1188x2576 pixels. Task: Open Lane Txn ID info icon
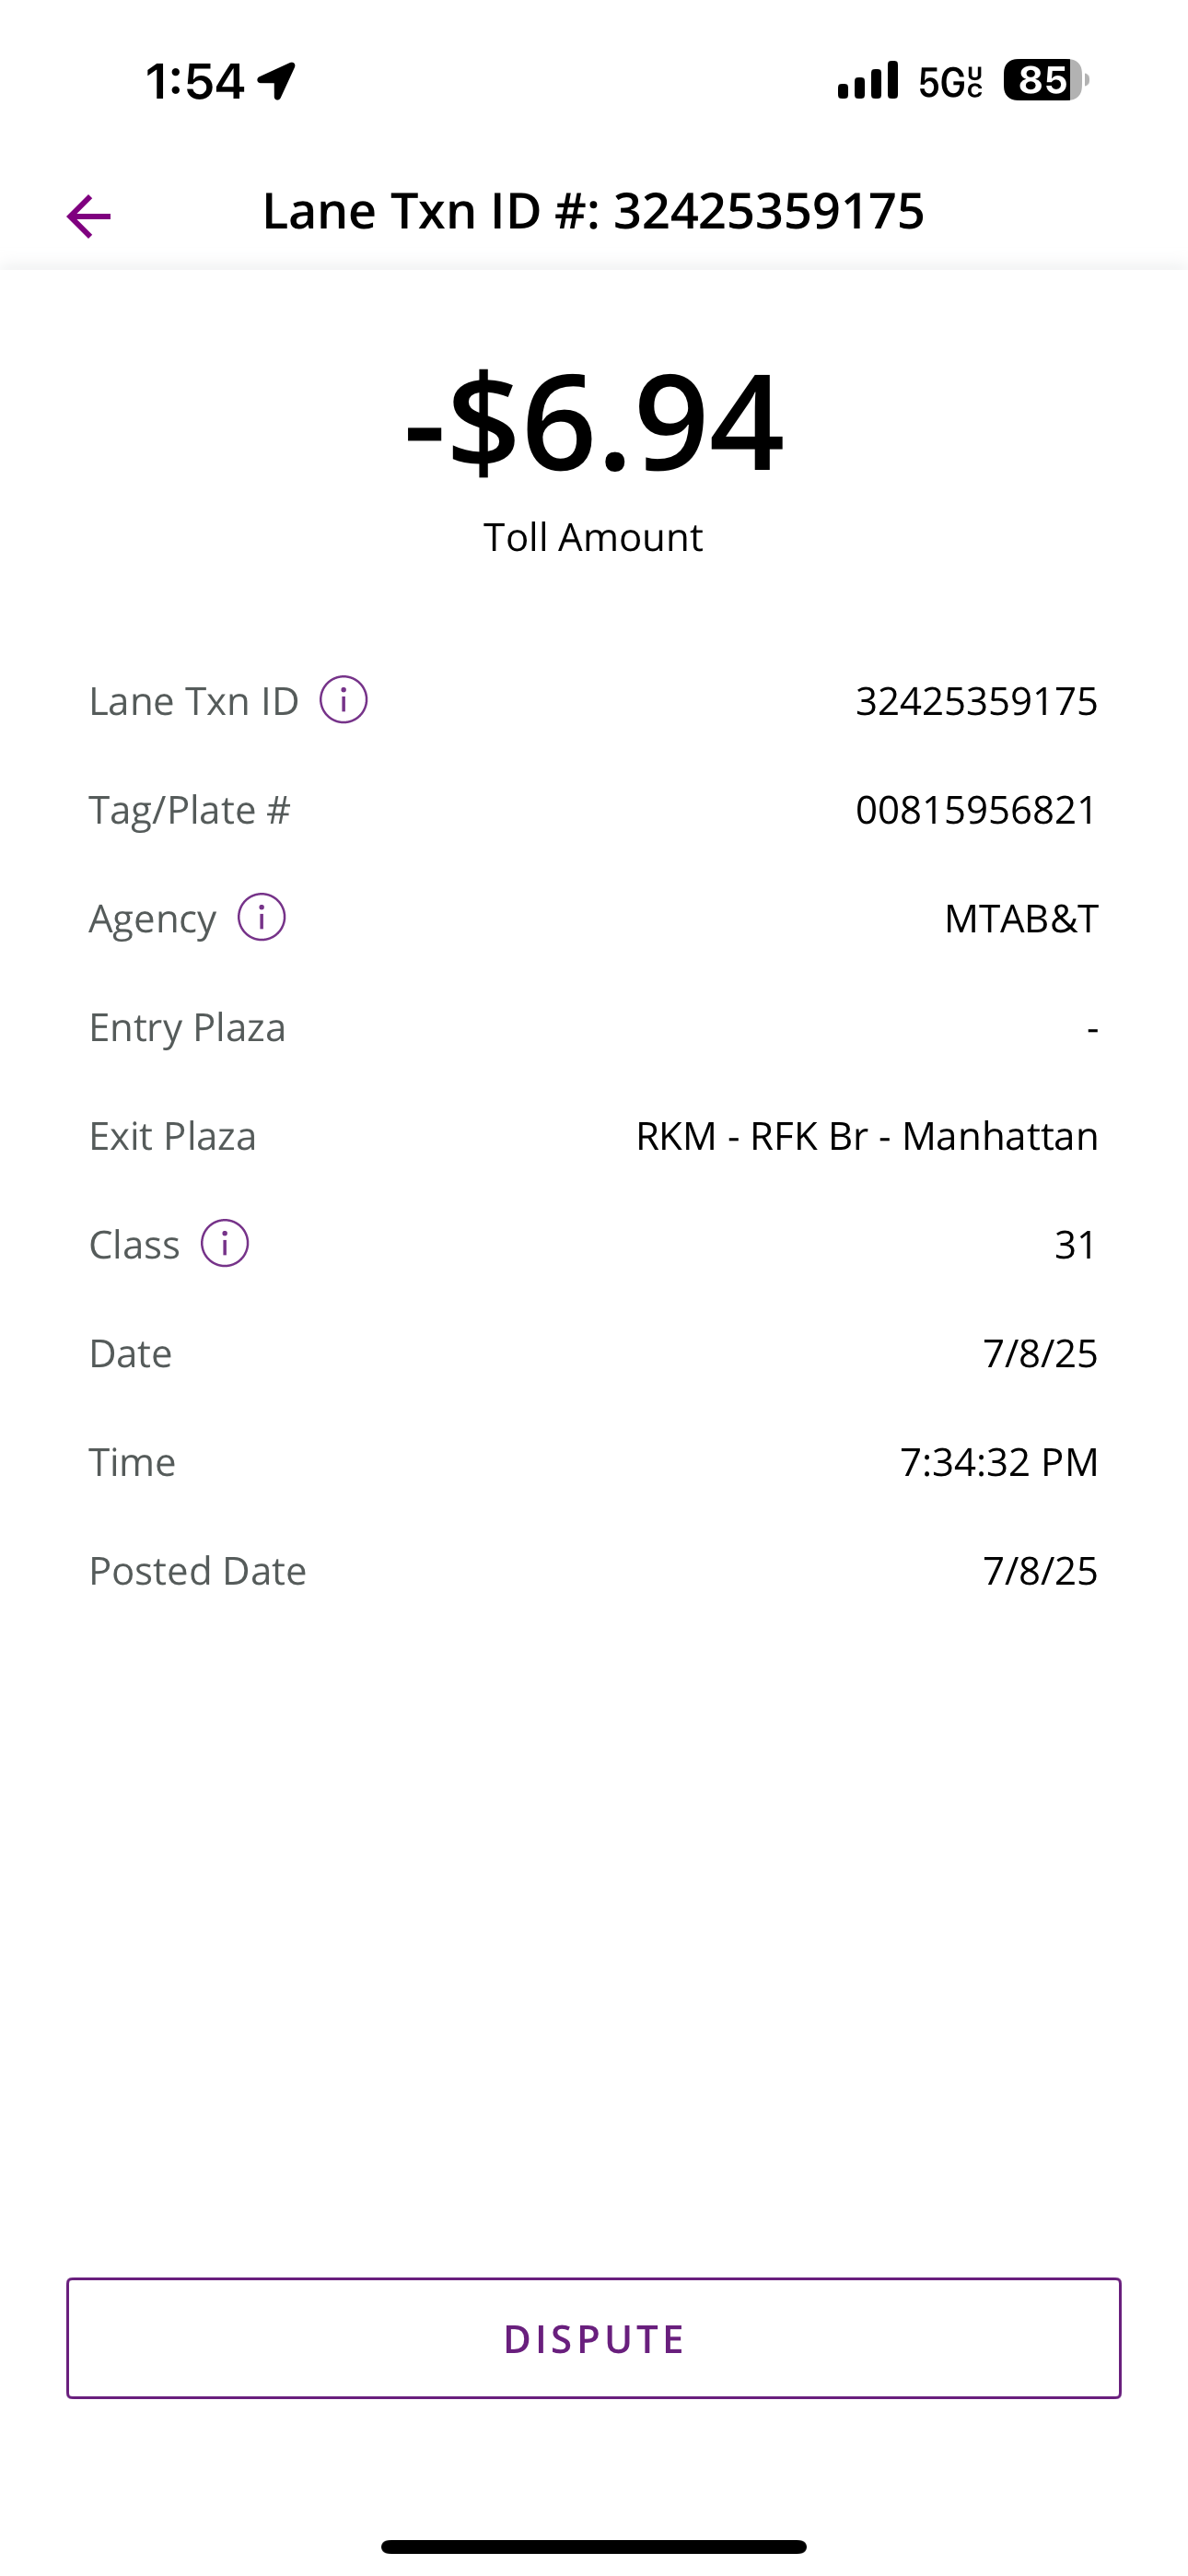pyautogui.click(x=343, y=700)
